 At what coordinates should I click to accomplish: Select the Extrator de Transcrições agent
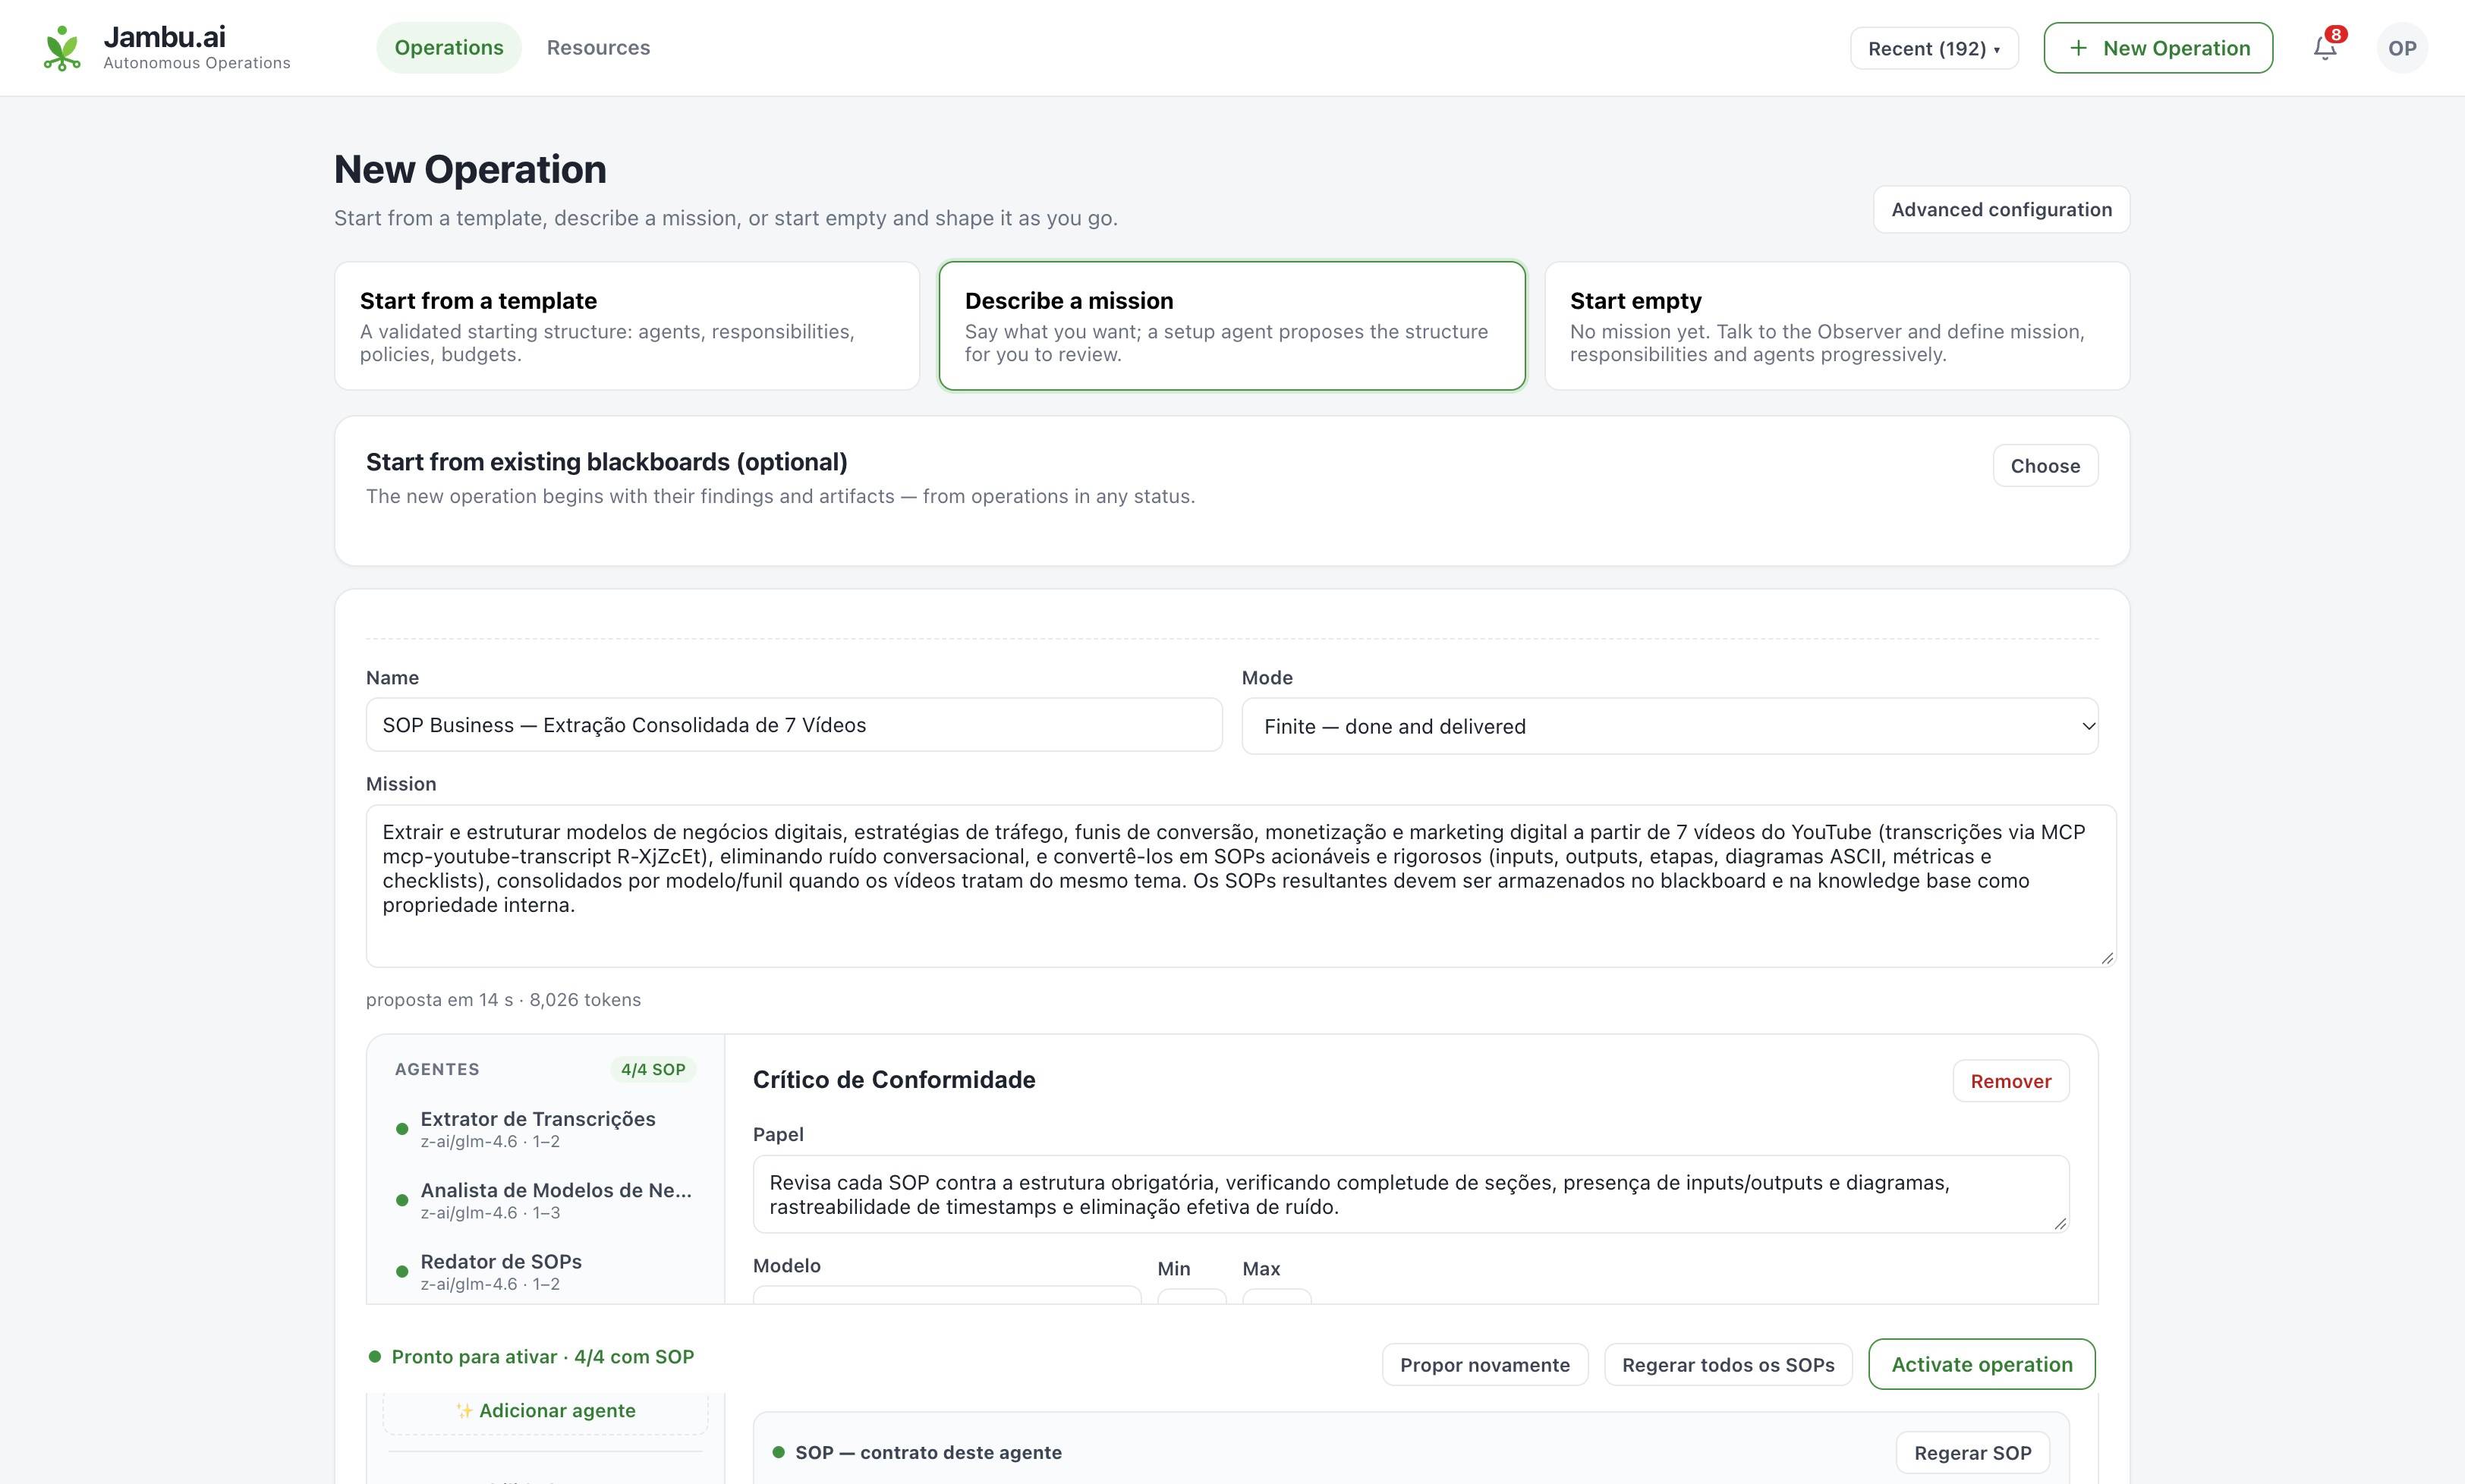pyautogui.click(x=545, y=1129)
